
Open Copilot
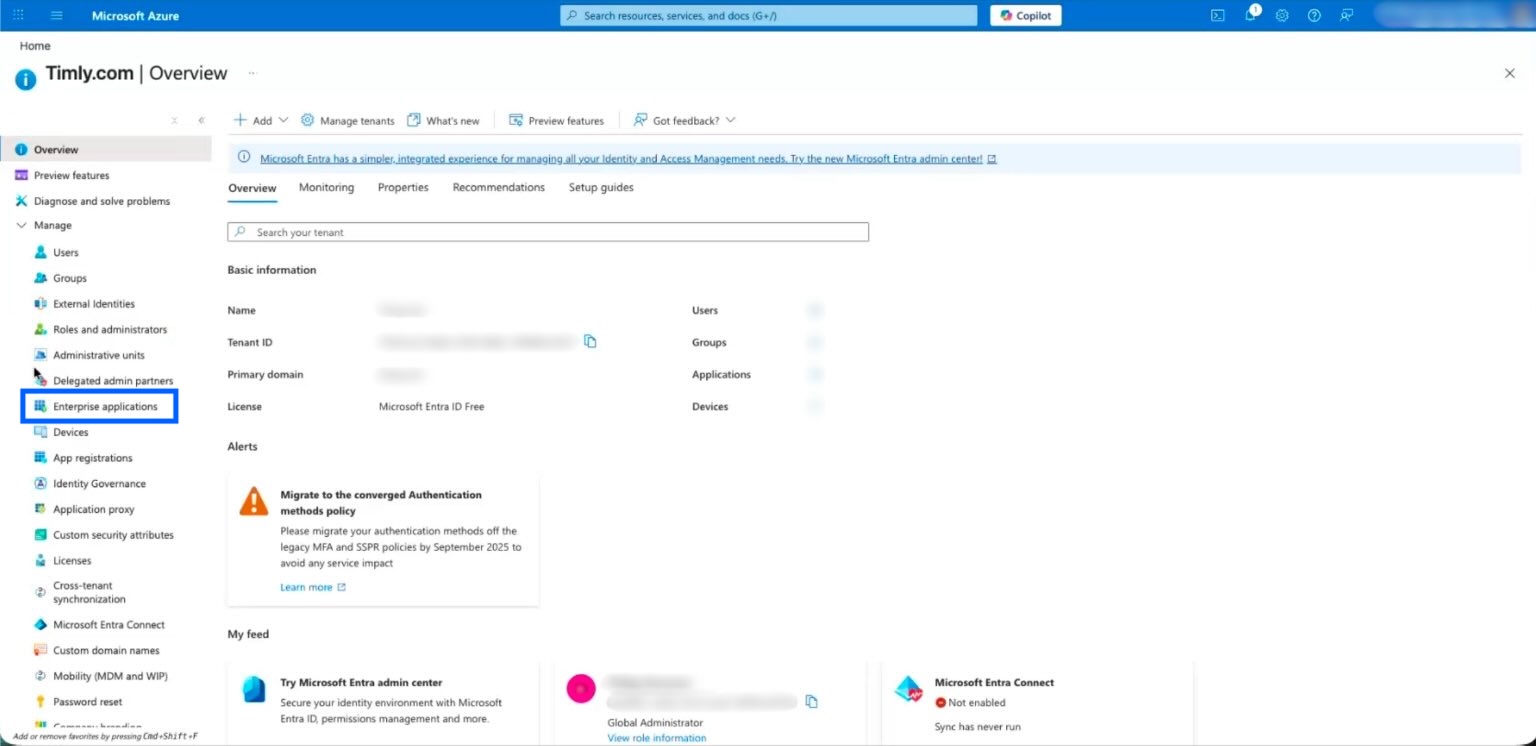pos(1026,15)
